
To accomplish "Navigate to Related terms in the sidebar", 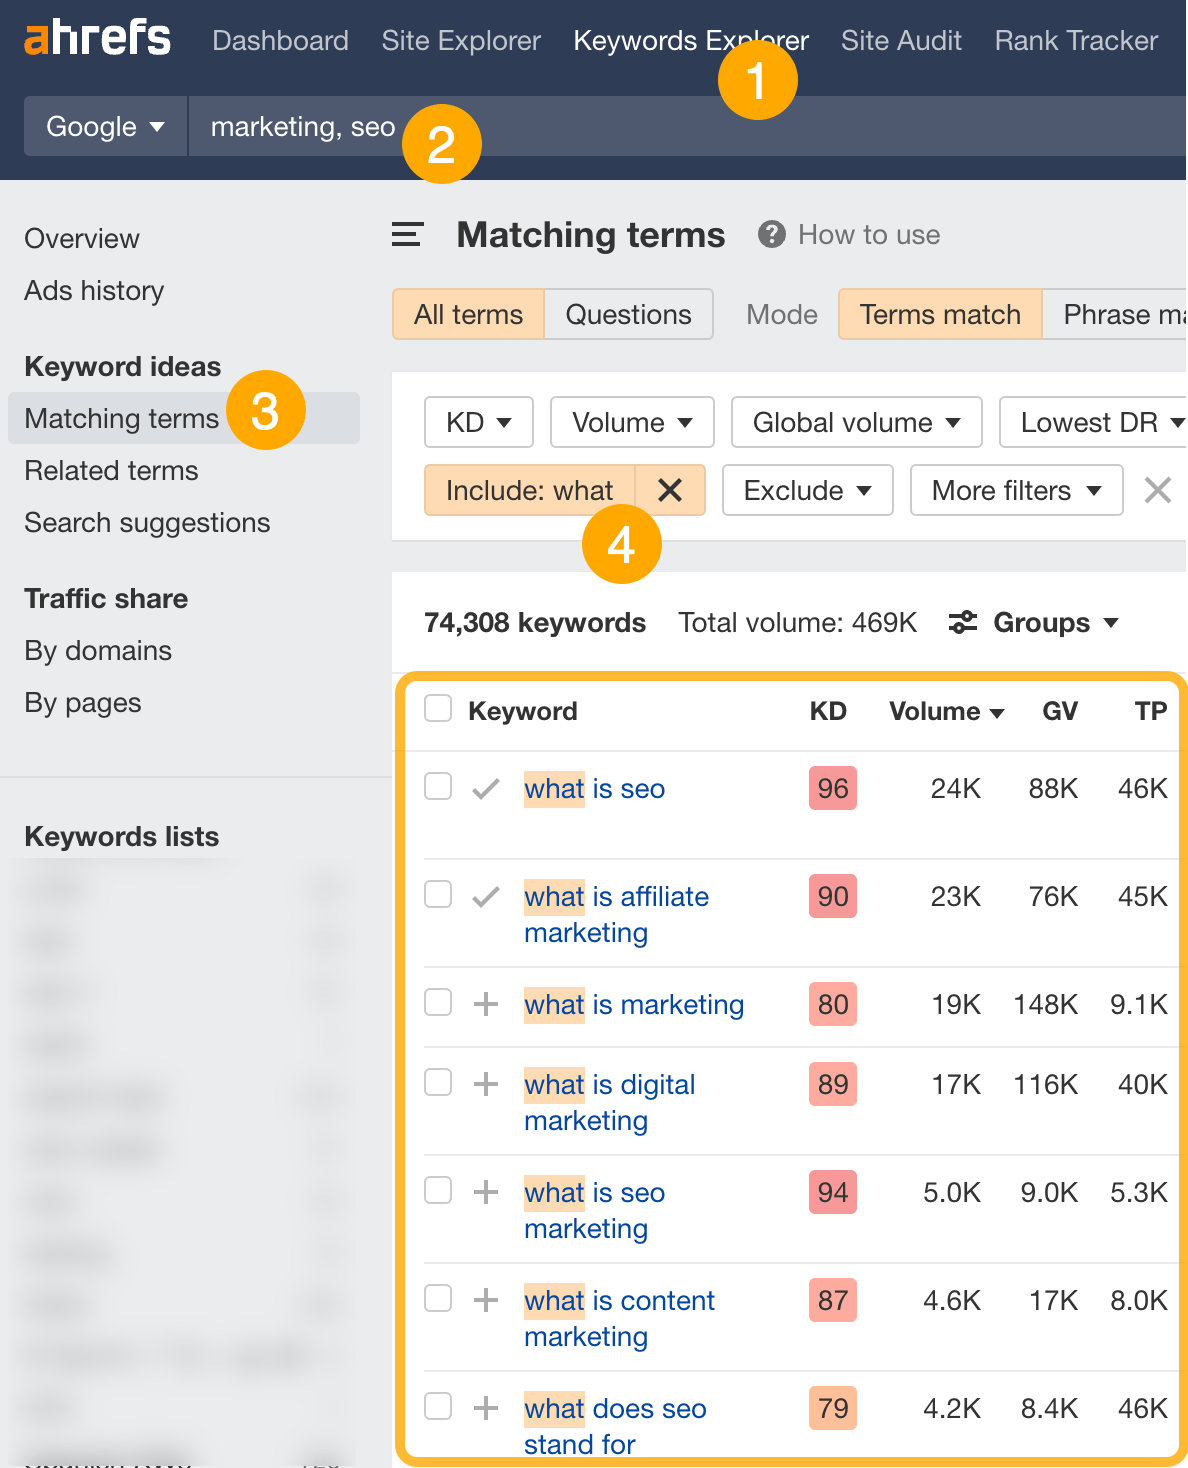I will [110, 470].
